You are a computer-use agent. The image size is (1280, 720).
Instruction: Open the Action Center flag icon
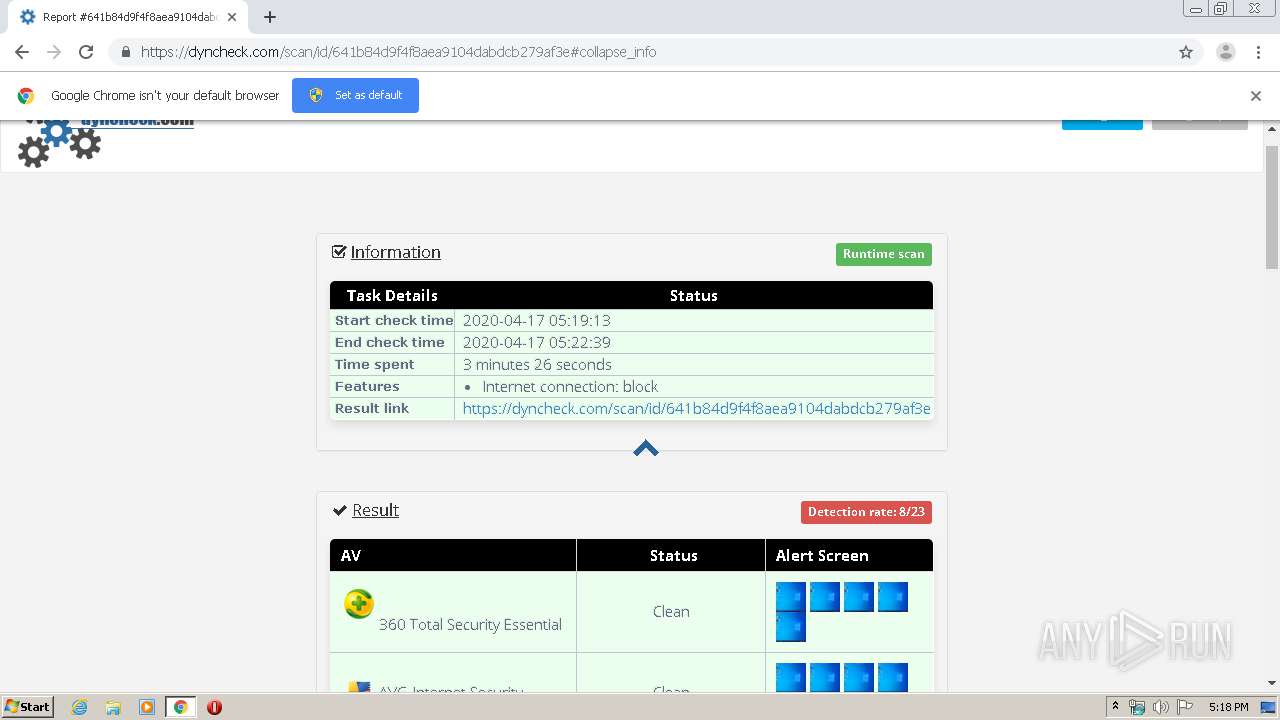pos(1184,707)
